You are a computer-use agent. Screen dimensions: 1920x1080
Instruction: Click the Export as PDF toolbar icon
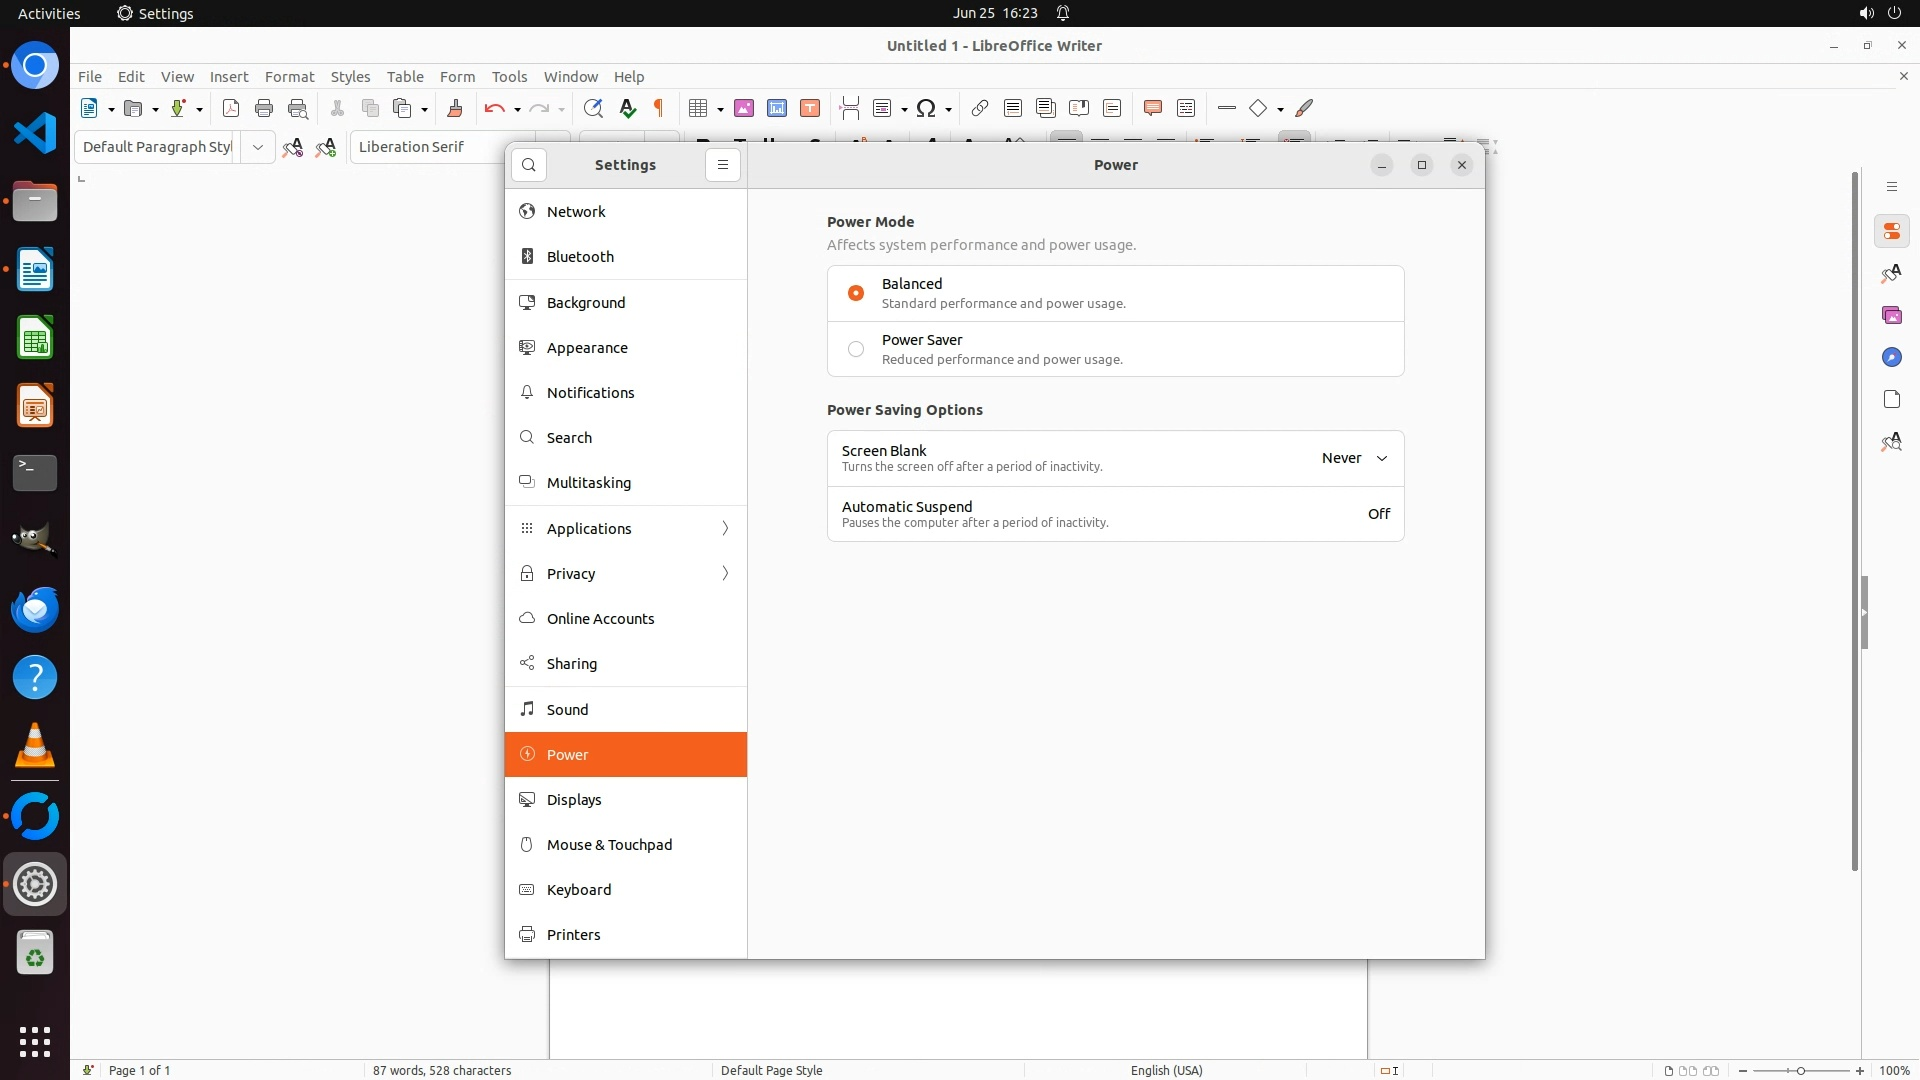click(x=231, y=108)
